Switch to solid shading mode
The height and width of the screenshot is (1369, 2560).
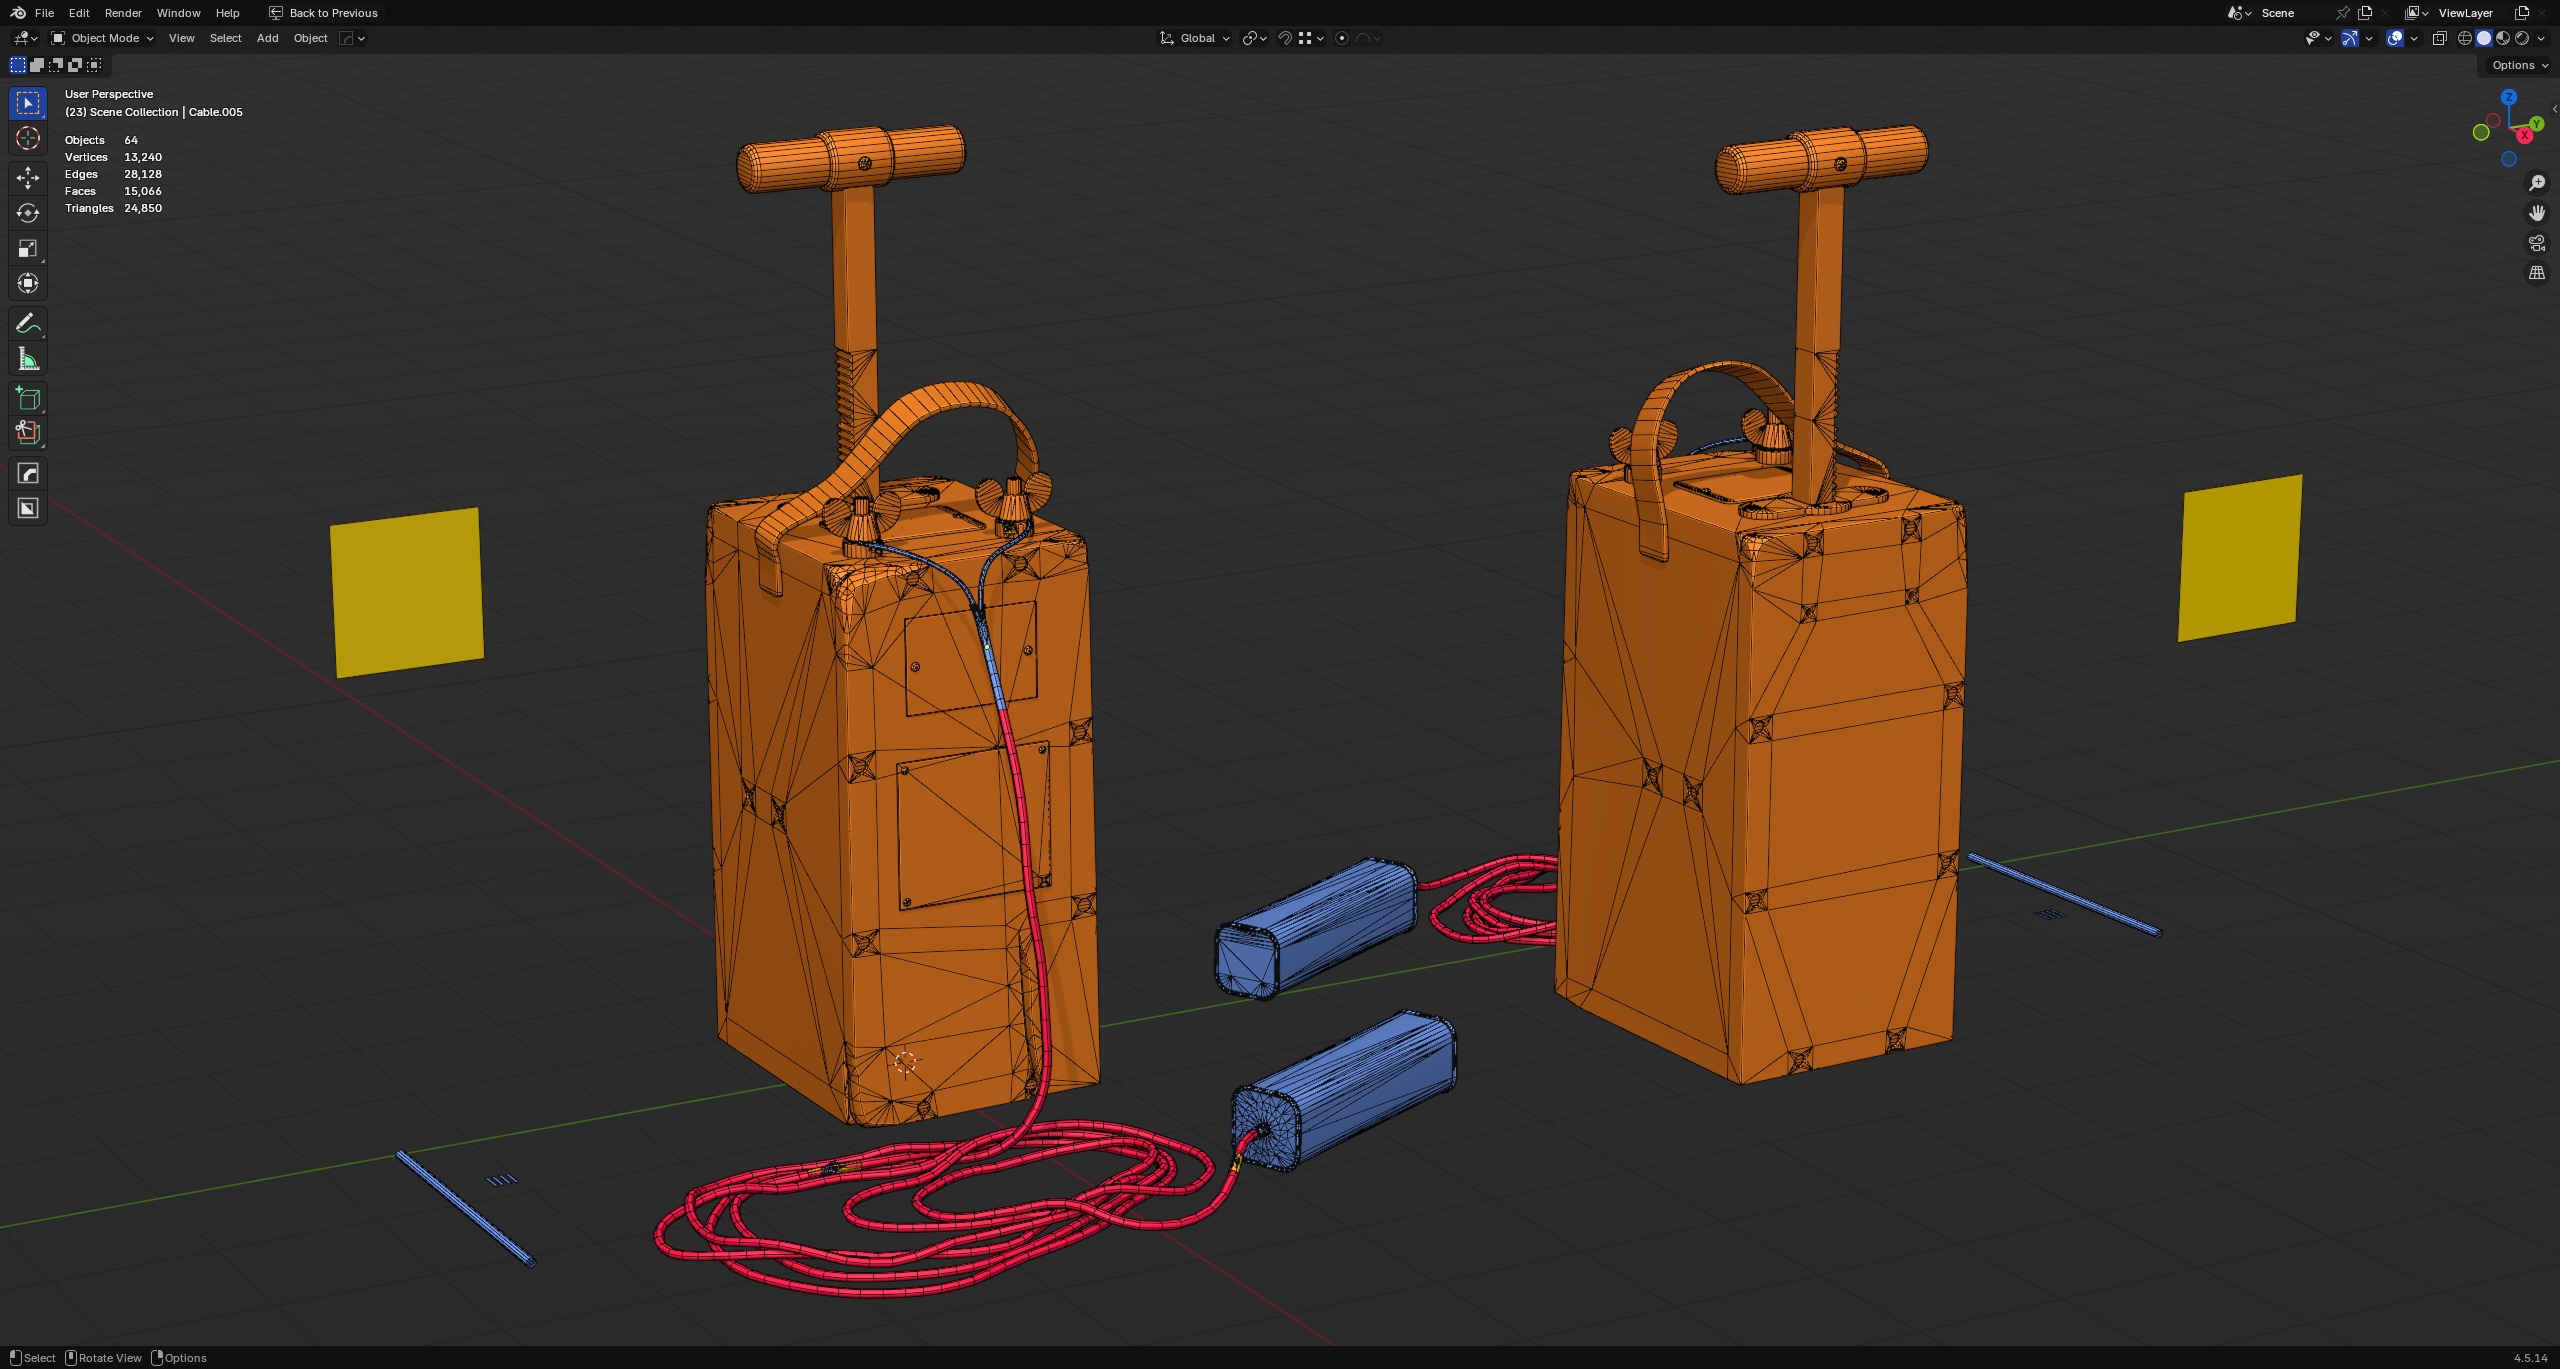pos(2483,38)
